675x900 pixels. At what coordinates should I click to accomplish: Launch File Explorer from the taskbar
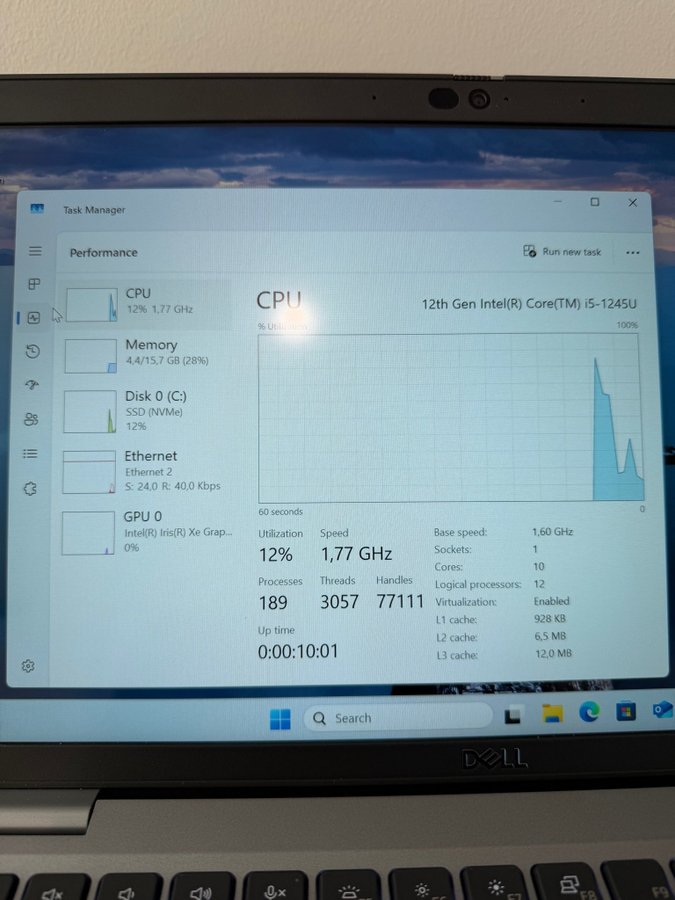pos(552,714)
